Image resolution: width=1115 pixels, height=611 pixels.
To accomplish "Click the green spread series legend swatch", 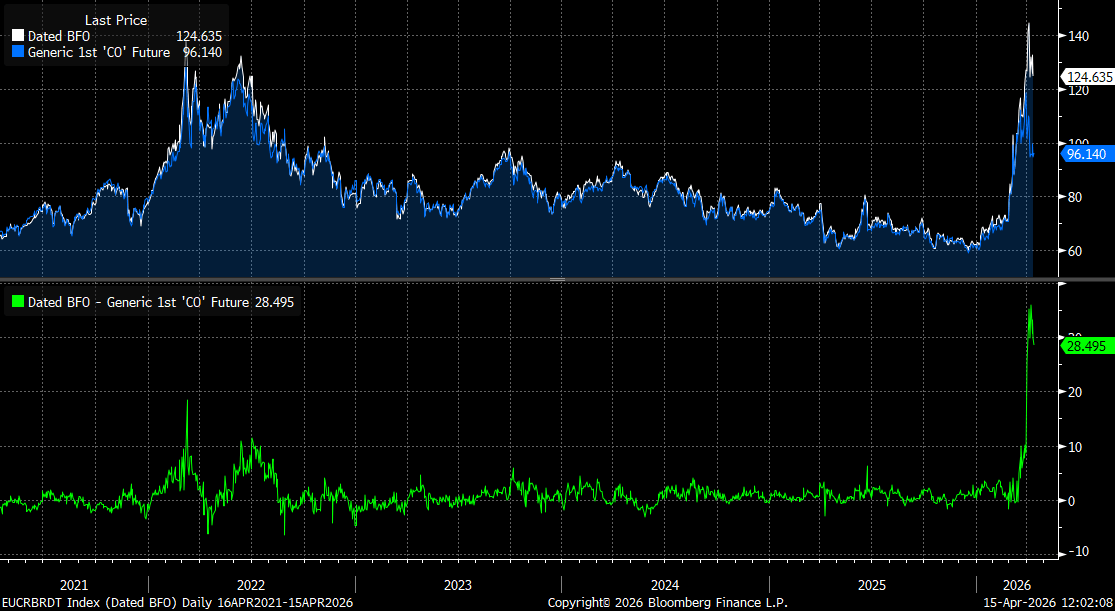I will (16, 301).
